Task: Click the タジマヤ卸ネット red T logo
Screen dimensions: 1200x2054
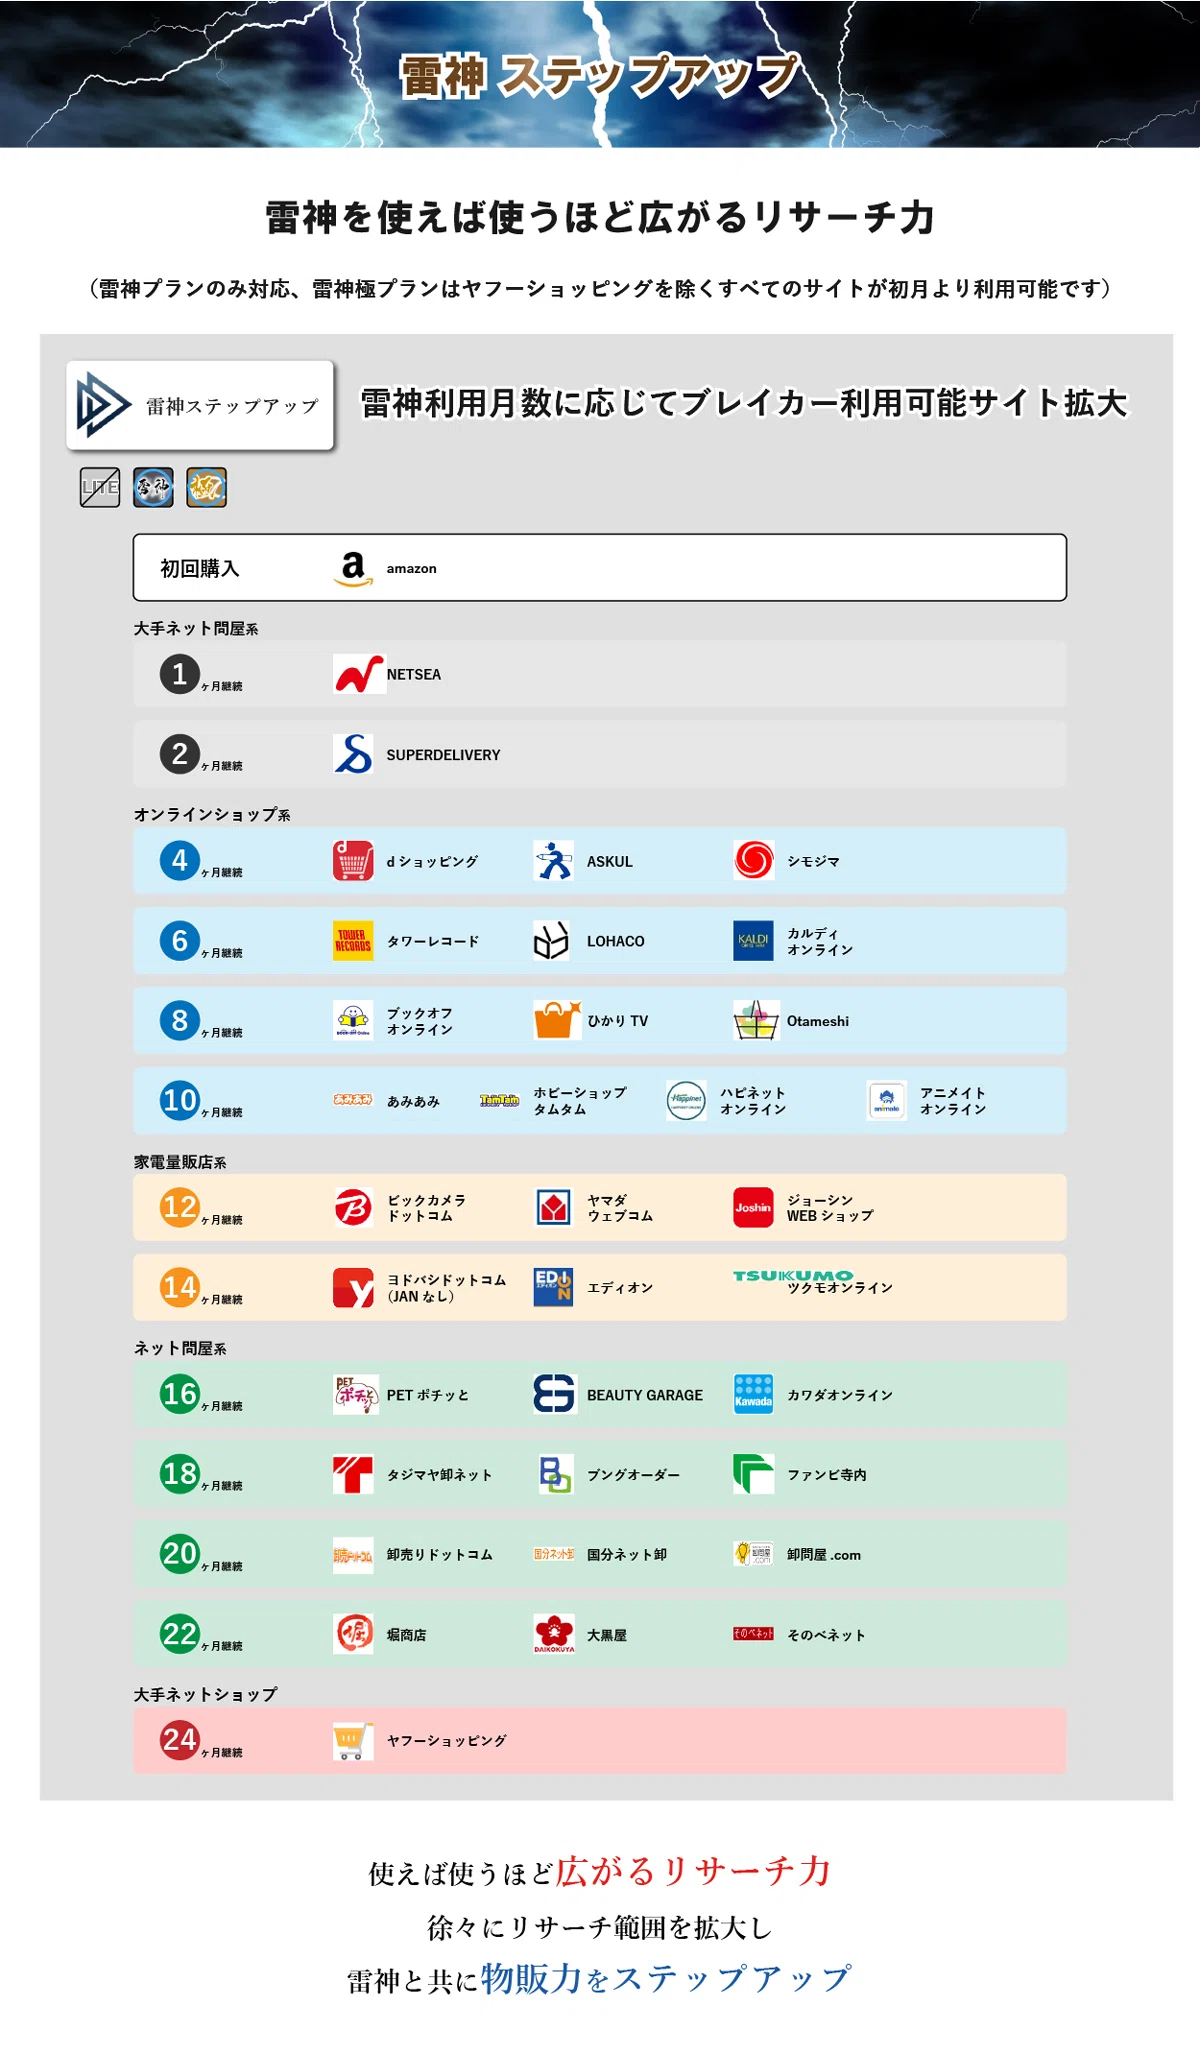Action: (353, 1474)
